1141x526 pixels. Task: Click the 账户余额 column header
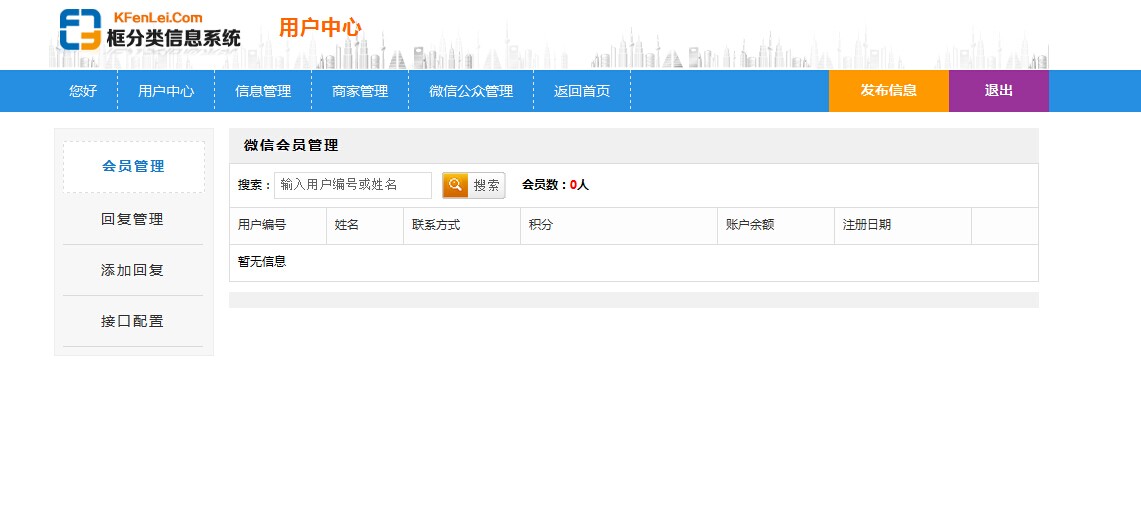coord(750,225)
